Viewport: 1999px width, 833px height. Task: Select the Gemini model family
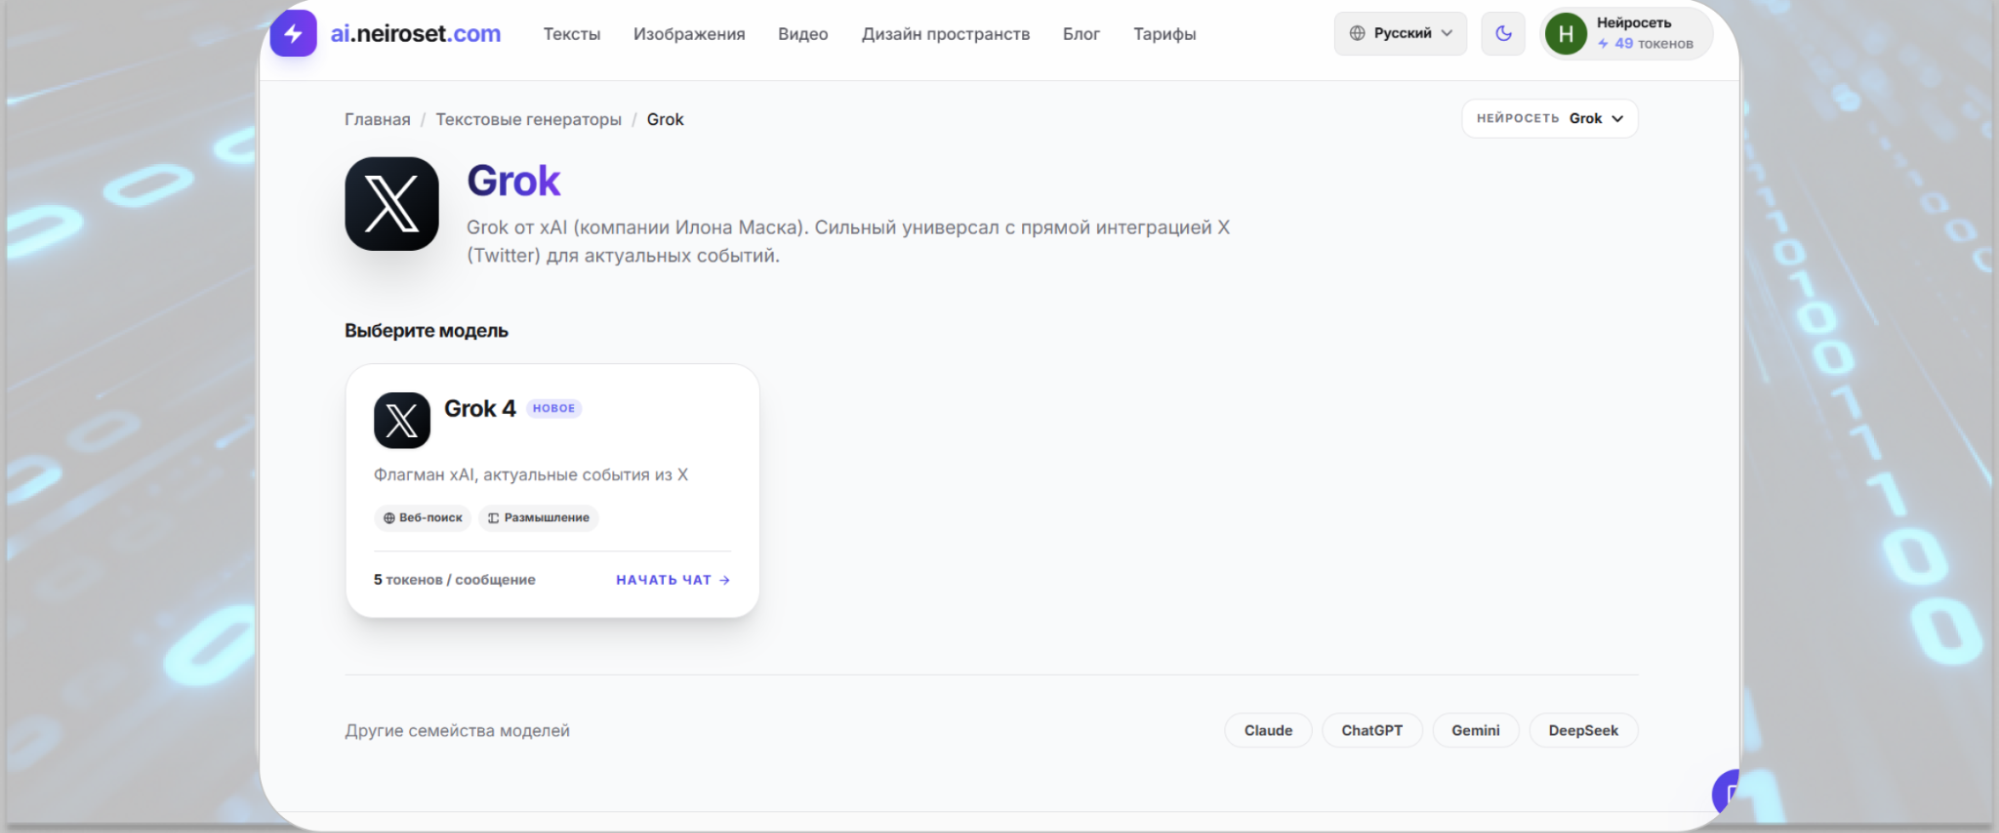(1476, 731)
